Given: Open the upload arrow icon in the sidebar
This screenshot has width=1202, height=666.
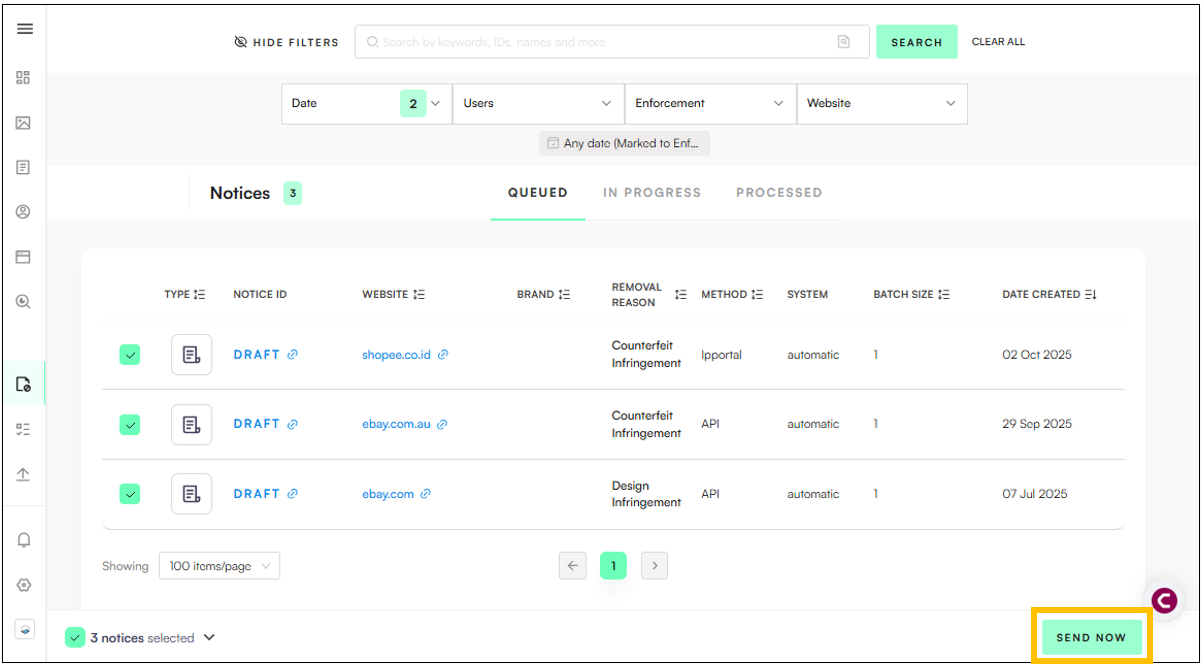Looking at the screenshot, I should 23,474.
